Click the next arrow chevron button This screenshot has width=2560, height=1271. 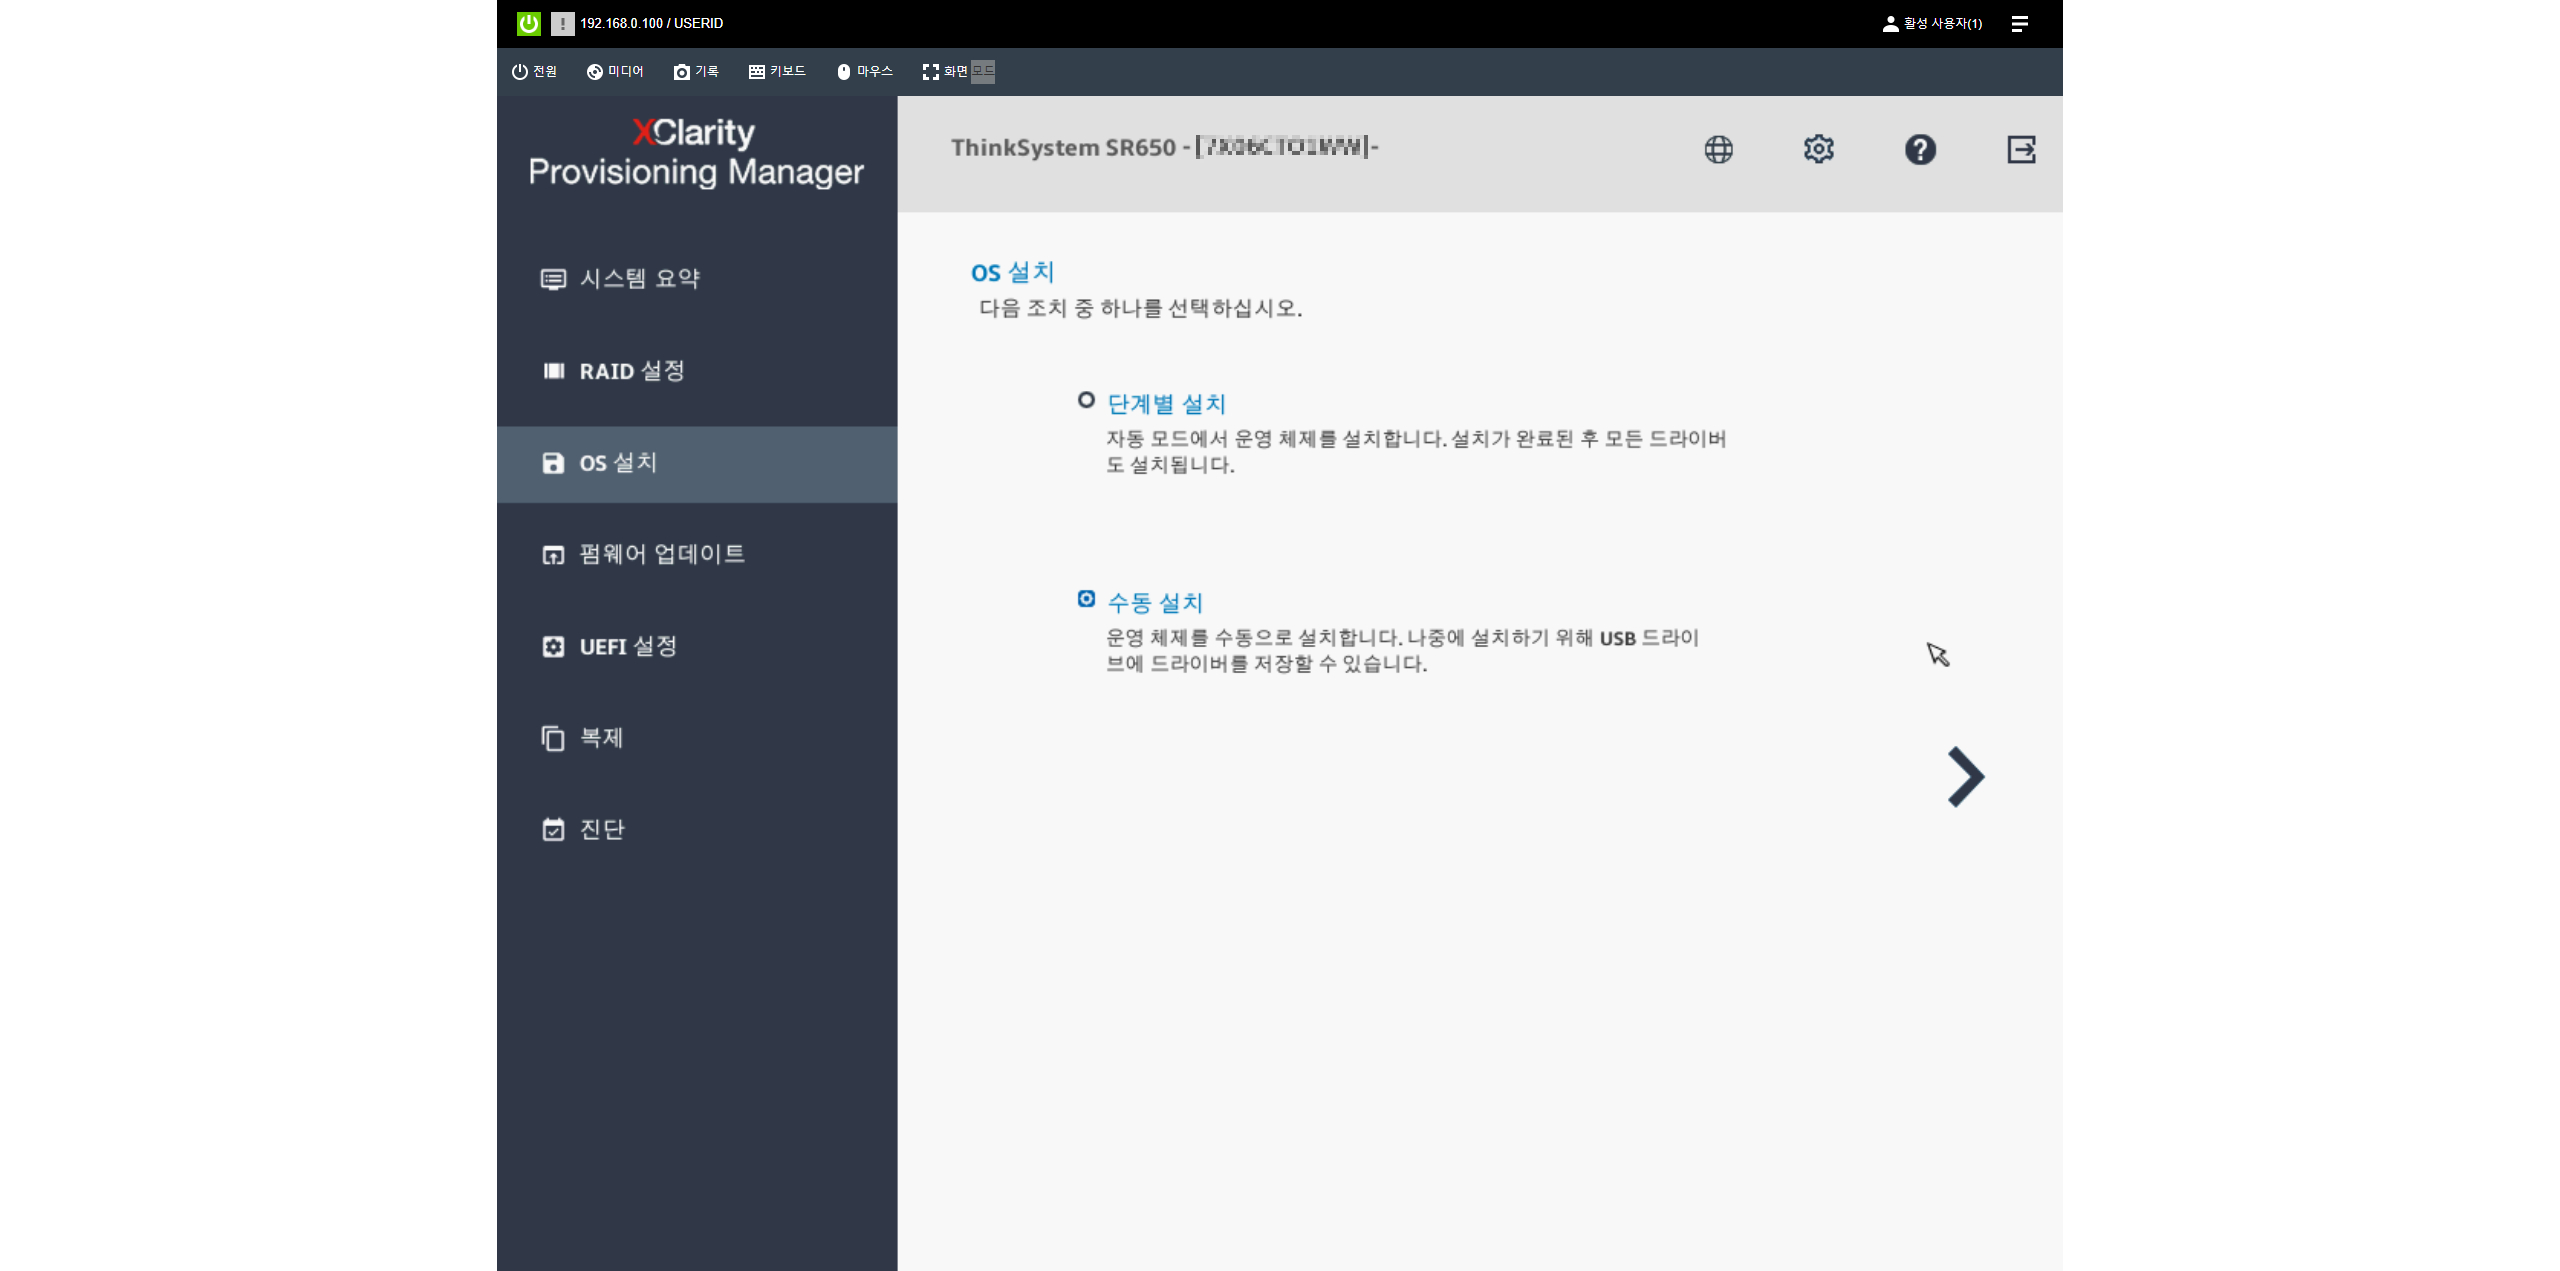[1964, 776]
